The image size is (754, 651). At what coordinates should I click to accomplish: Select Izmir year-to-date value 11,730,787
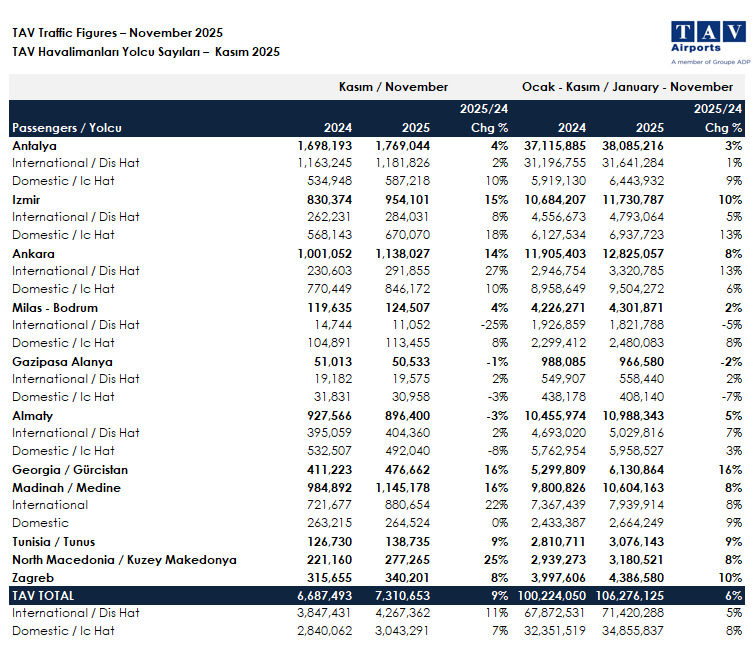[633, 200]
